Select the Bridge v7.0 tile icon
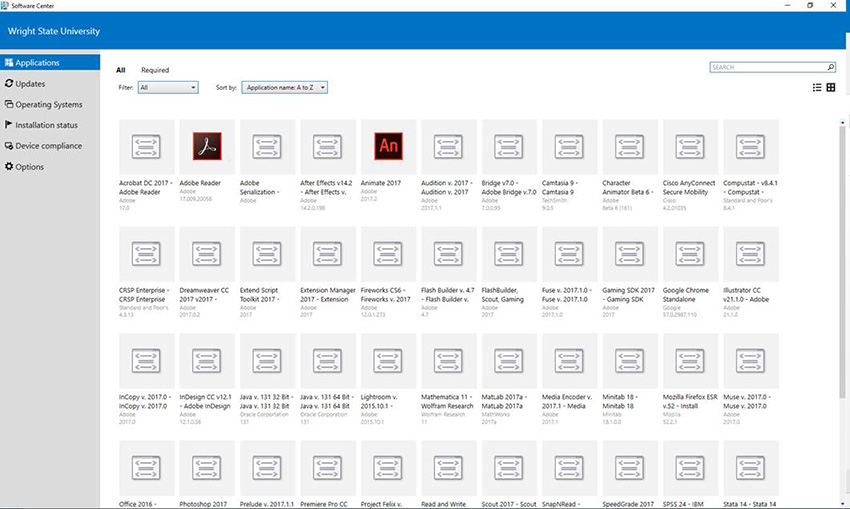Screen dimensions: 850x509 [508, 147]
